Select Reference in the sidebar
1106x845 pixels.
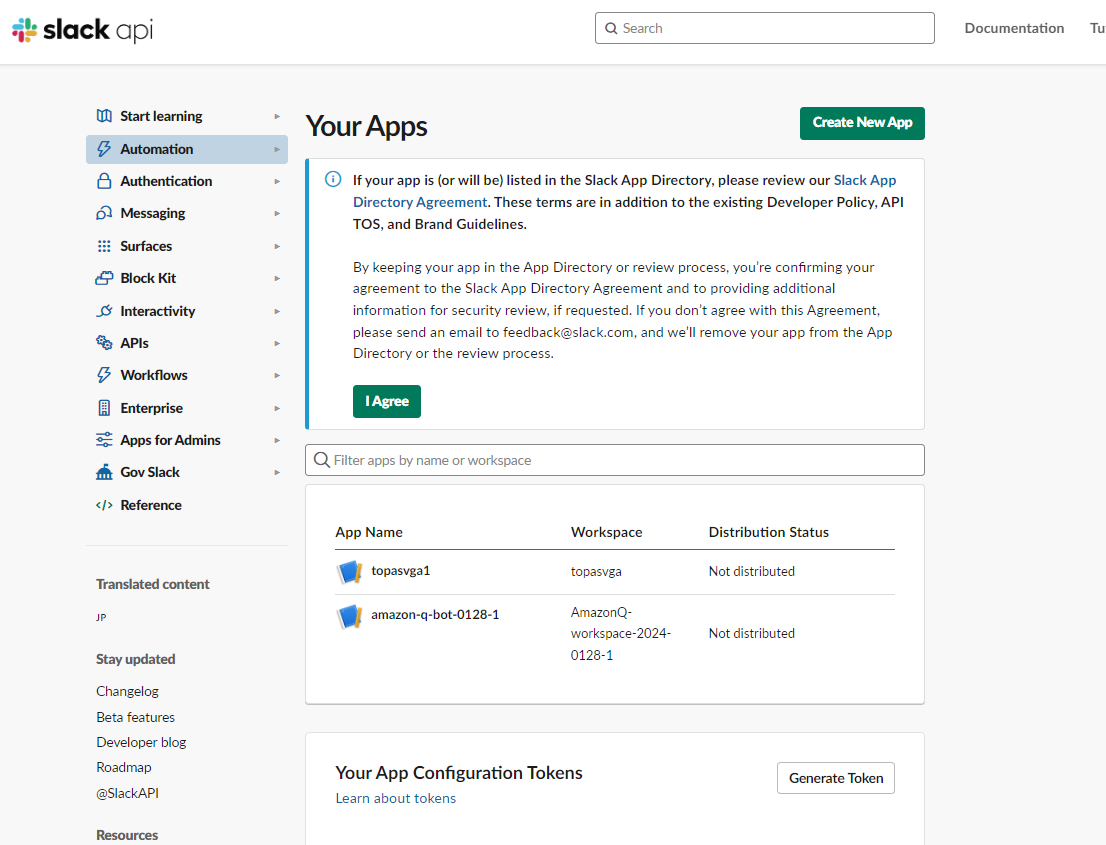(187, 505)
